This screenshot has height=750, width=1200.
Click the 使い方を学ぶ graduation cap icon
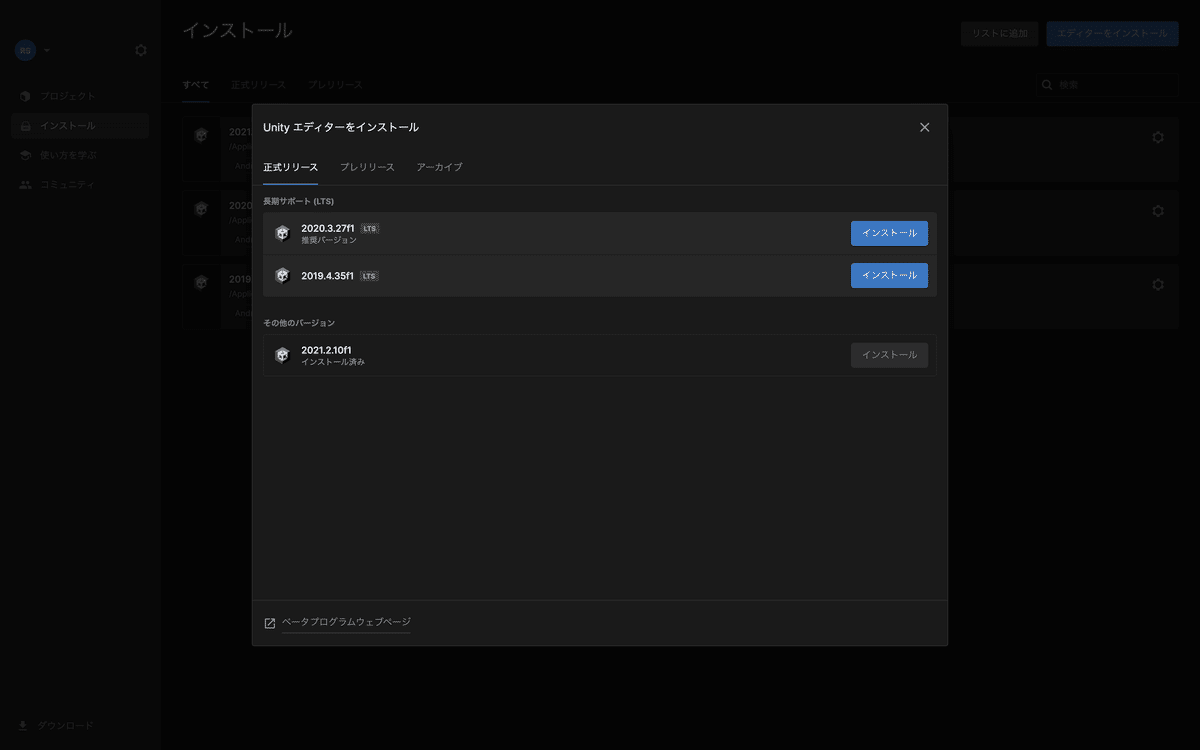point(25,155)
